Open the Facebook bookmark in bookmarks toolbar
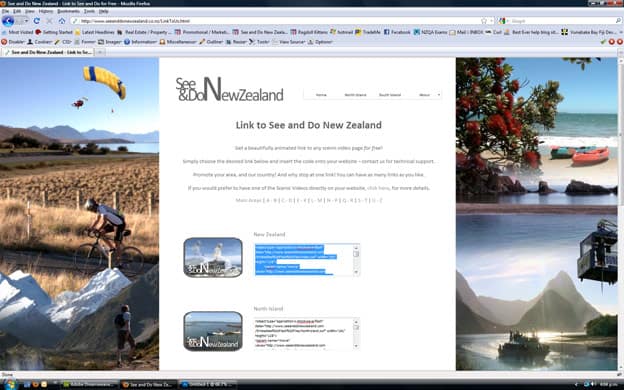 point(397,32)
